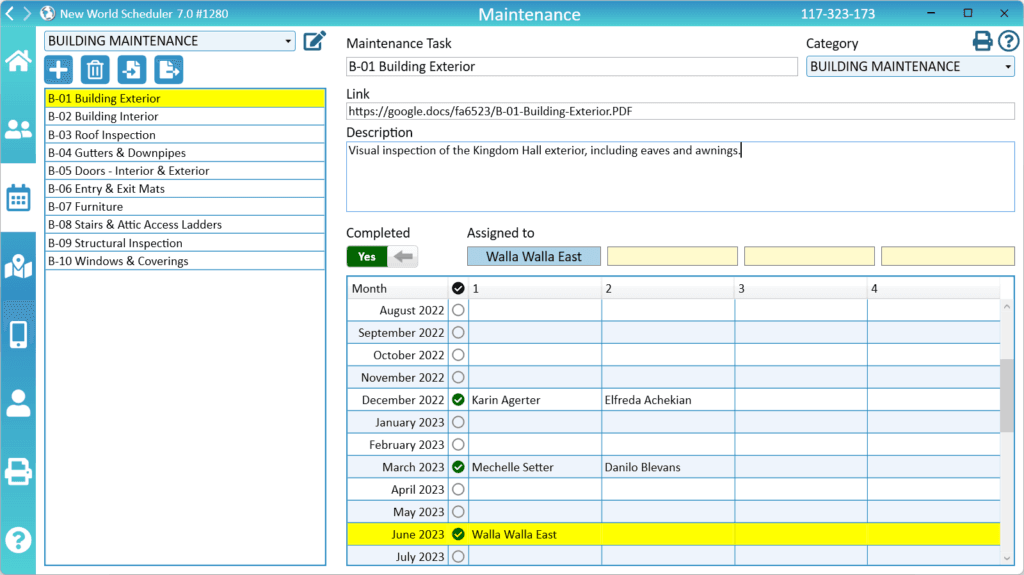Click the schedule scrollbar thumb

[1007, 395]
